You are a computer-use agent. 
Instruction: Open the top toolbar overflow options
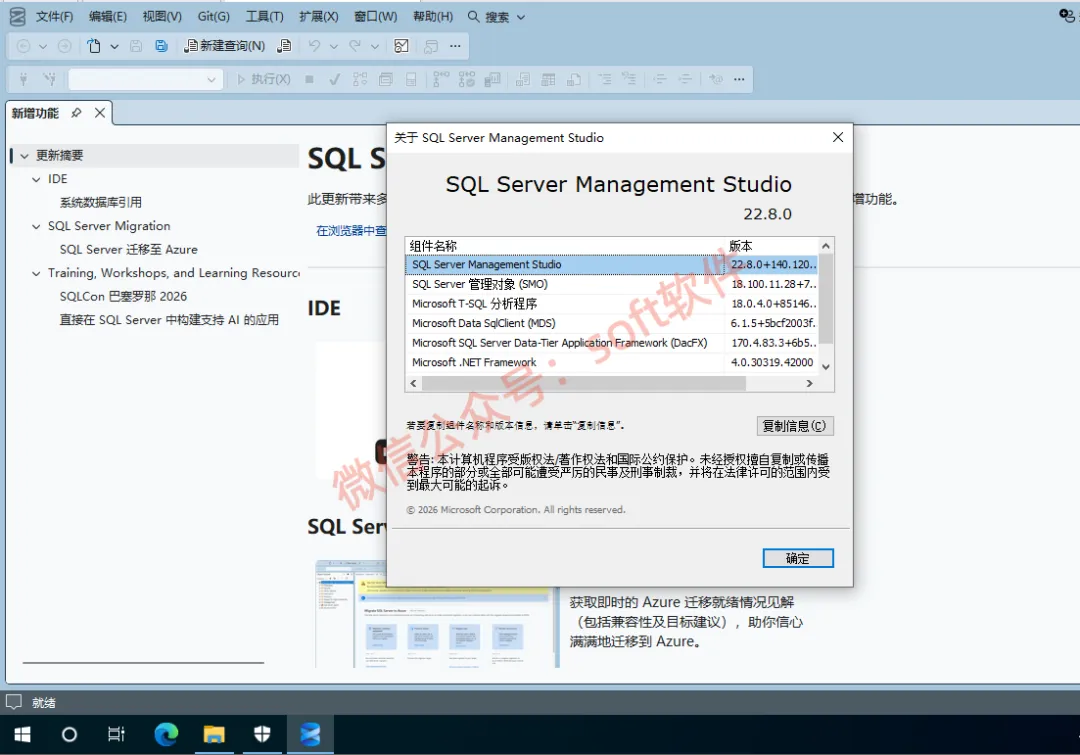tap(455, 46)
